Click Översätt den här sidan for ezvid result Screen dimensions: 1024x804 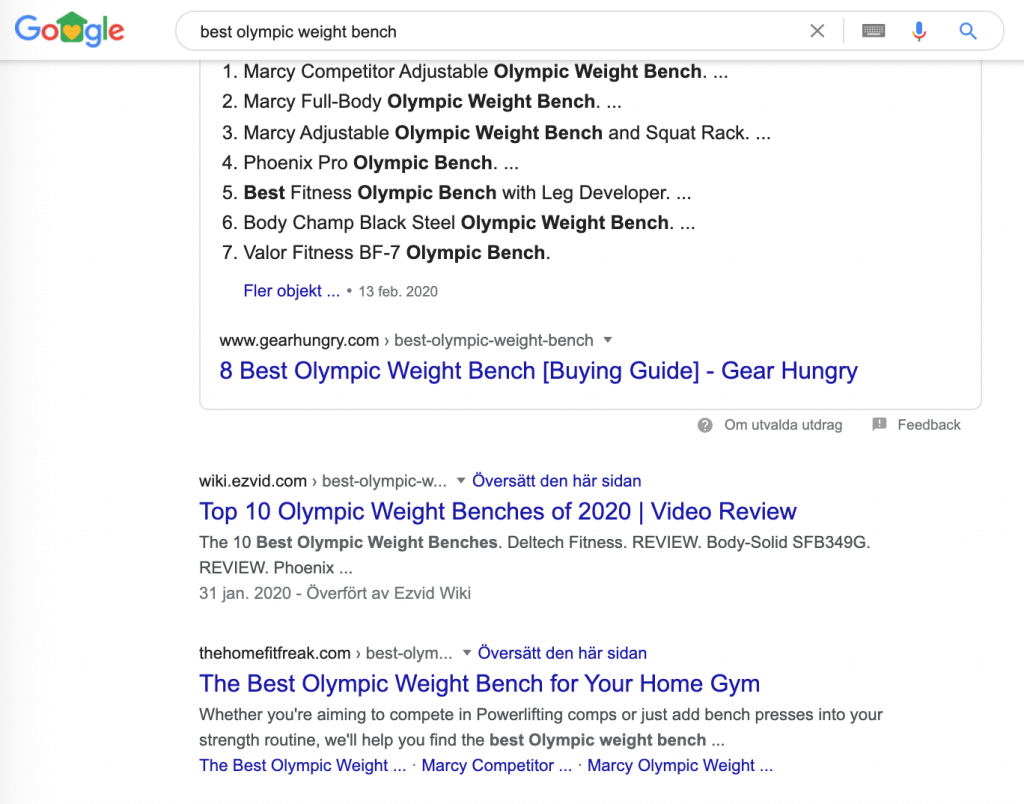(556, 481)
